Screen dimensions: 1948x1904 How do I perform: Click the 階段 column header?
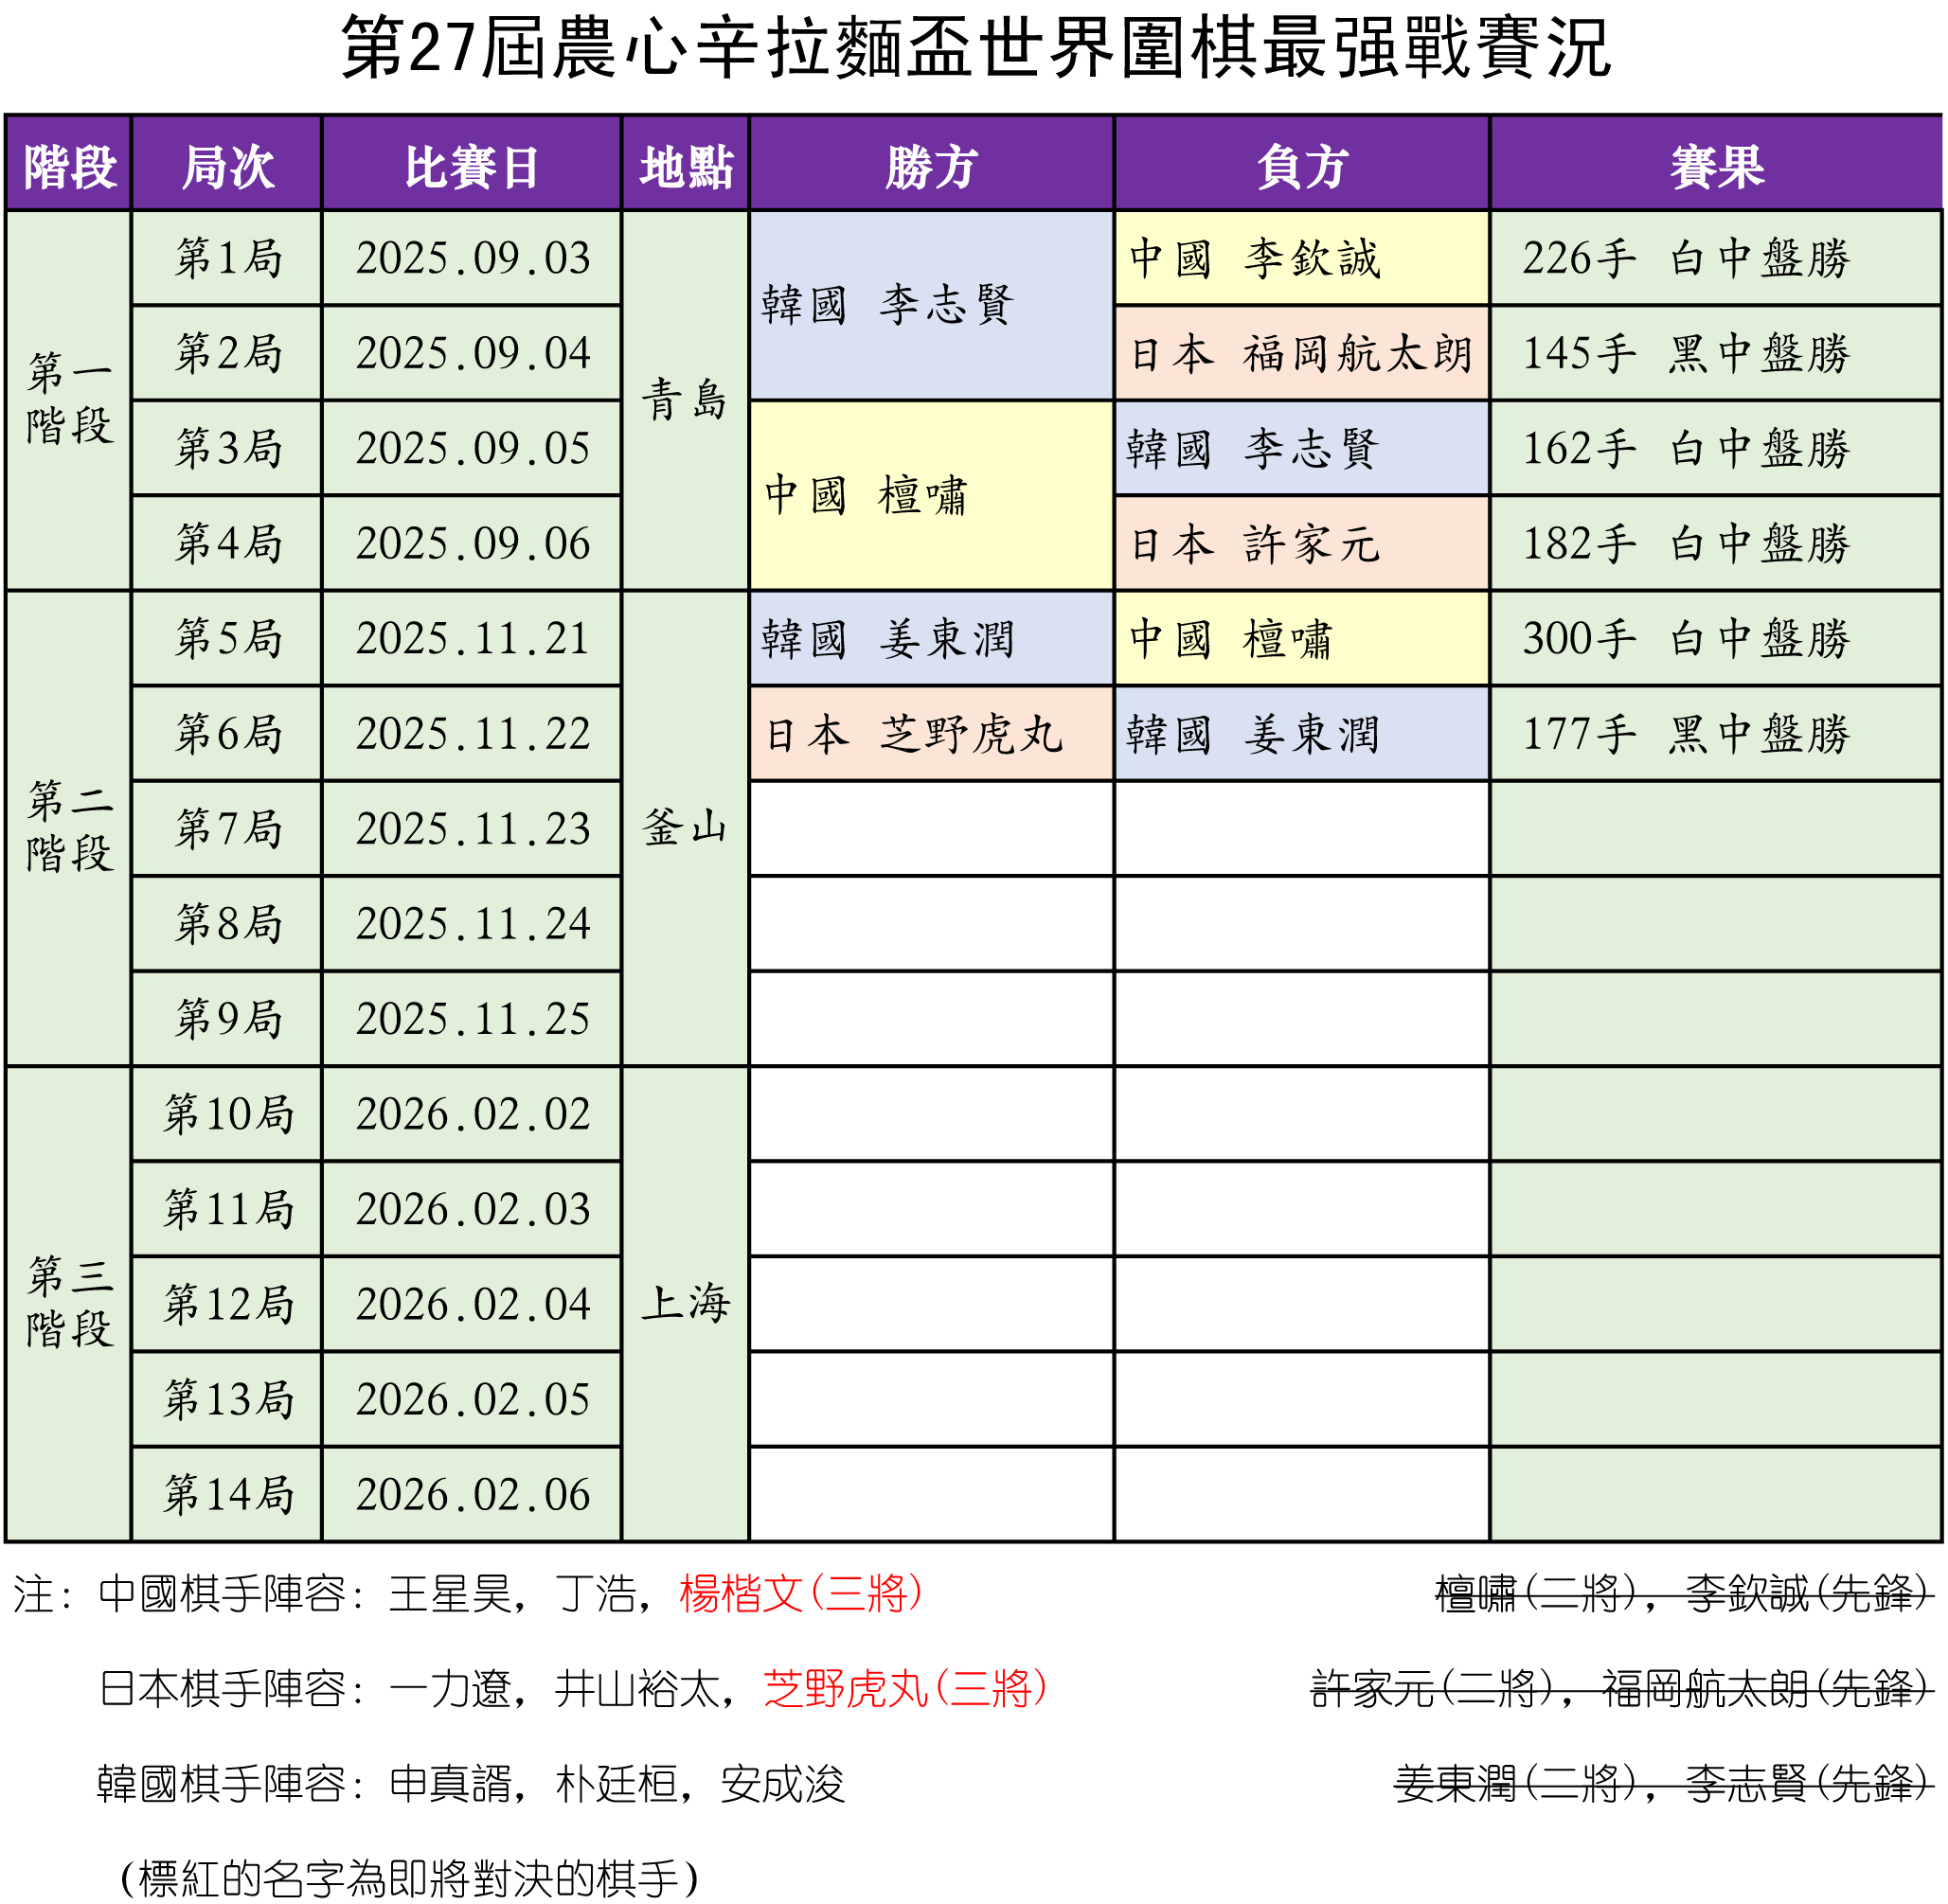[x=69, y=166]
